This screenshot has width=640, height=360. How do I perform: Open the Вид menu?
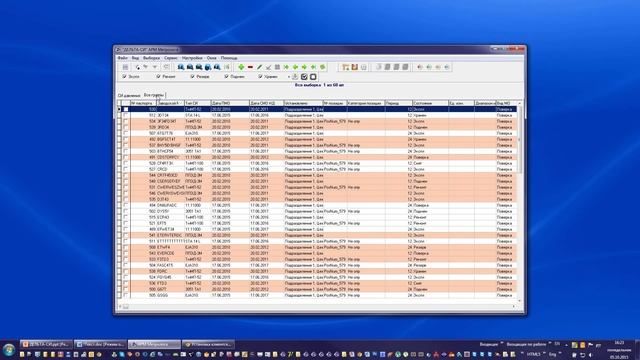pyautogui.click(x=135, y=58)
